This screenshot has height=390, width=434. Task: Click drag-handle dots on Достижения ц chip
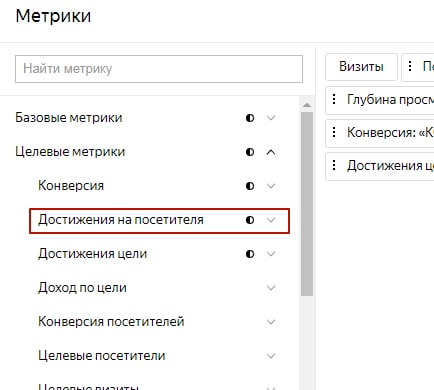click(x=334, y=165)
